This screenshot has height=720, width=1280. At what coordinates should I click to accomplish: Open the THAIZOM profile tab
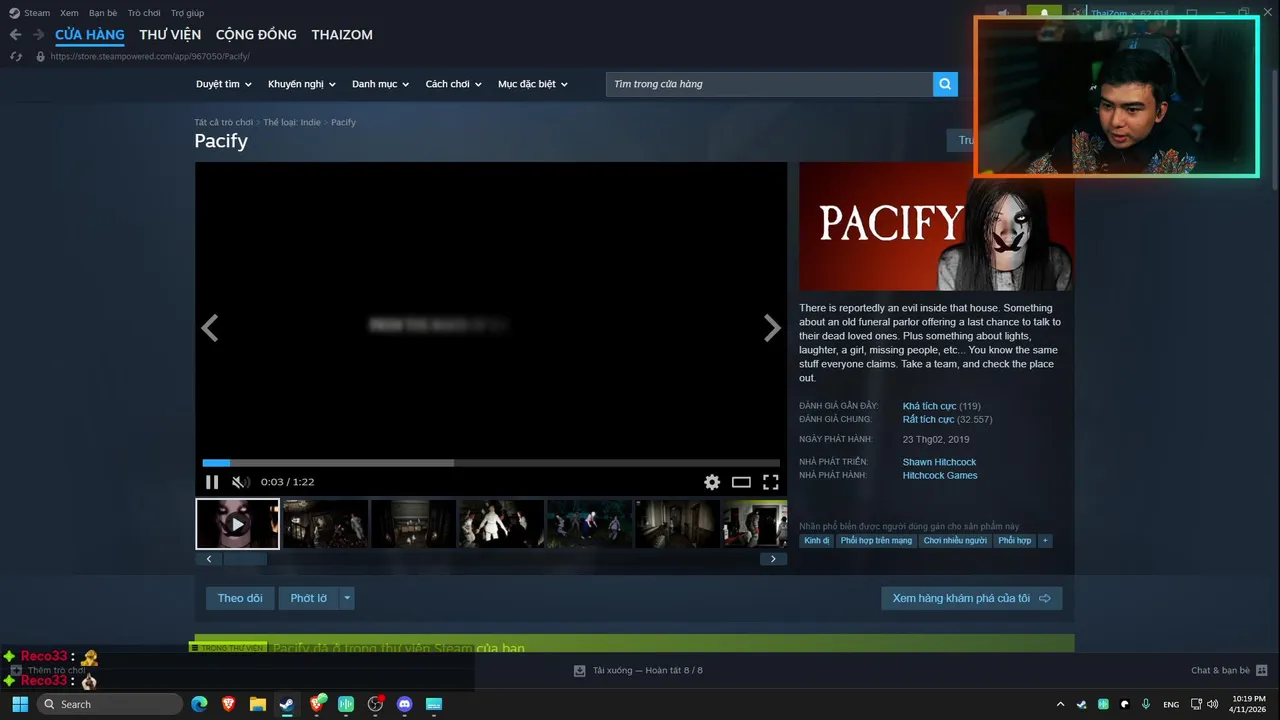pos(342,35)
